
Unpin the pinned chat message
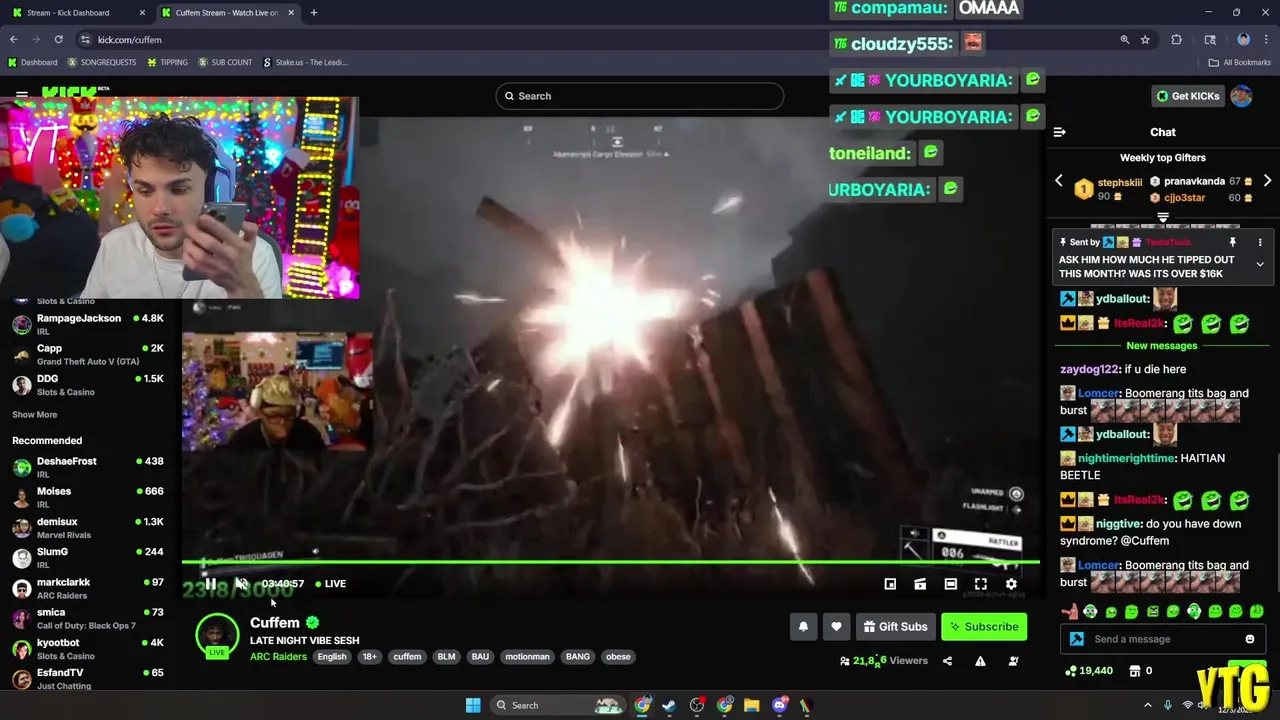pyautogui.click(x=1232, y=242)
